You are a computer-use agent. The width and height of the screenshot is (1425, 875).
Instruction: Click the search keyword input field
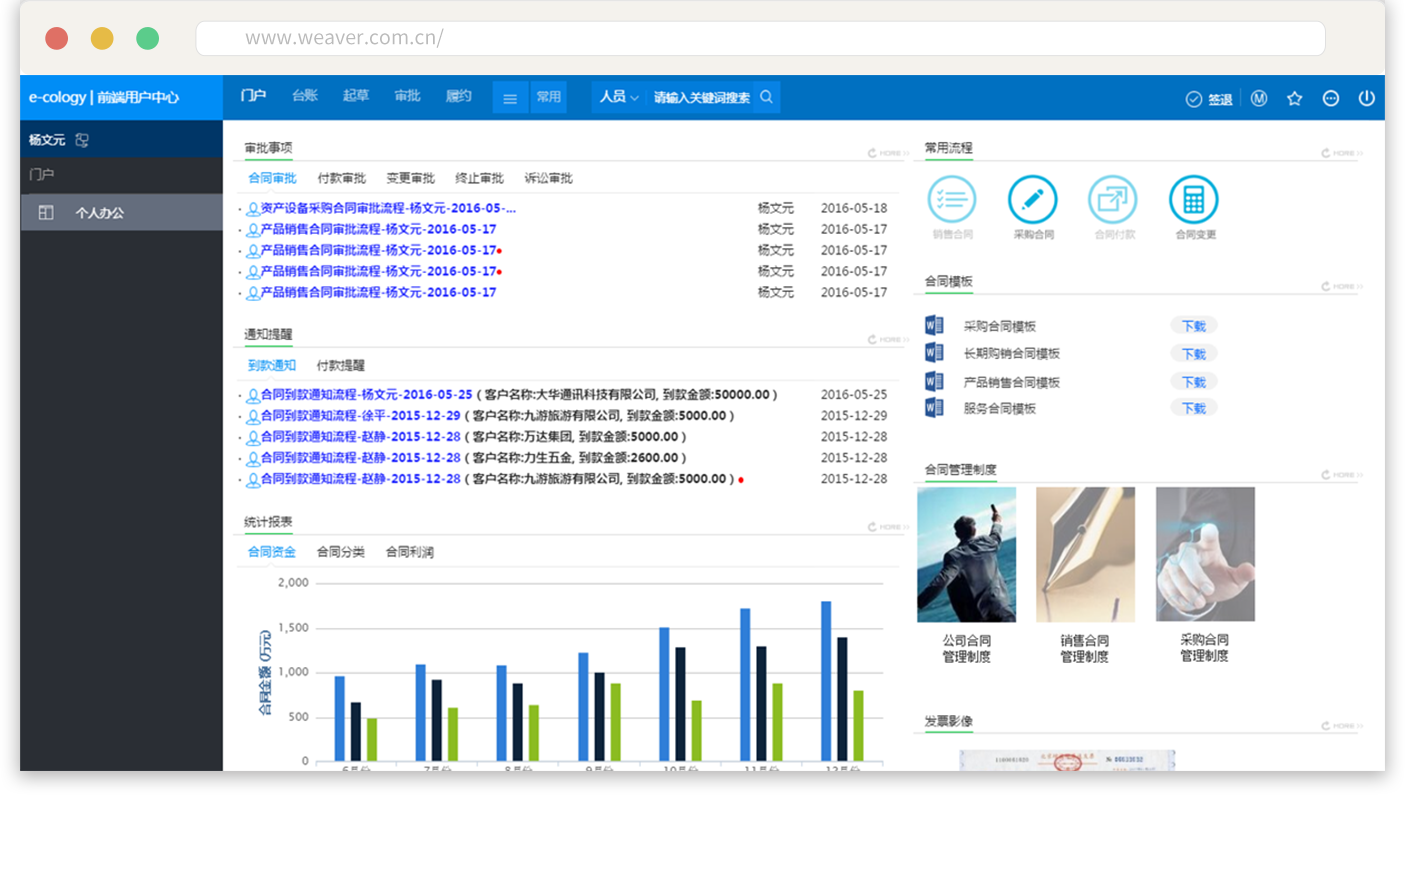702,97
